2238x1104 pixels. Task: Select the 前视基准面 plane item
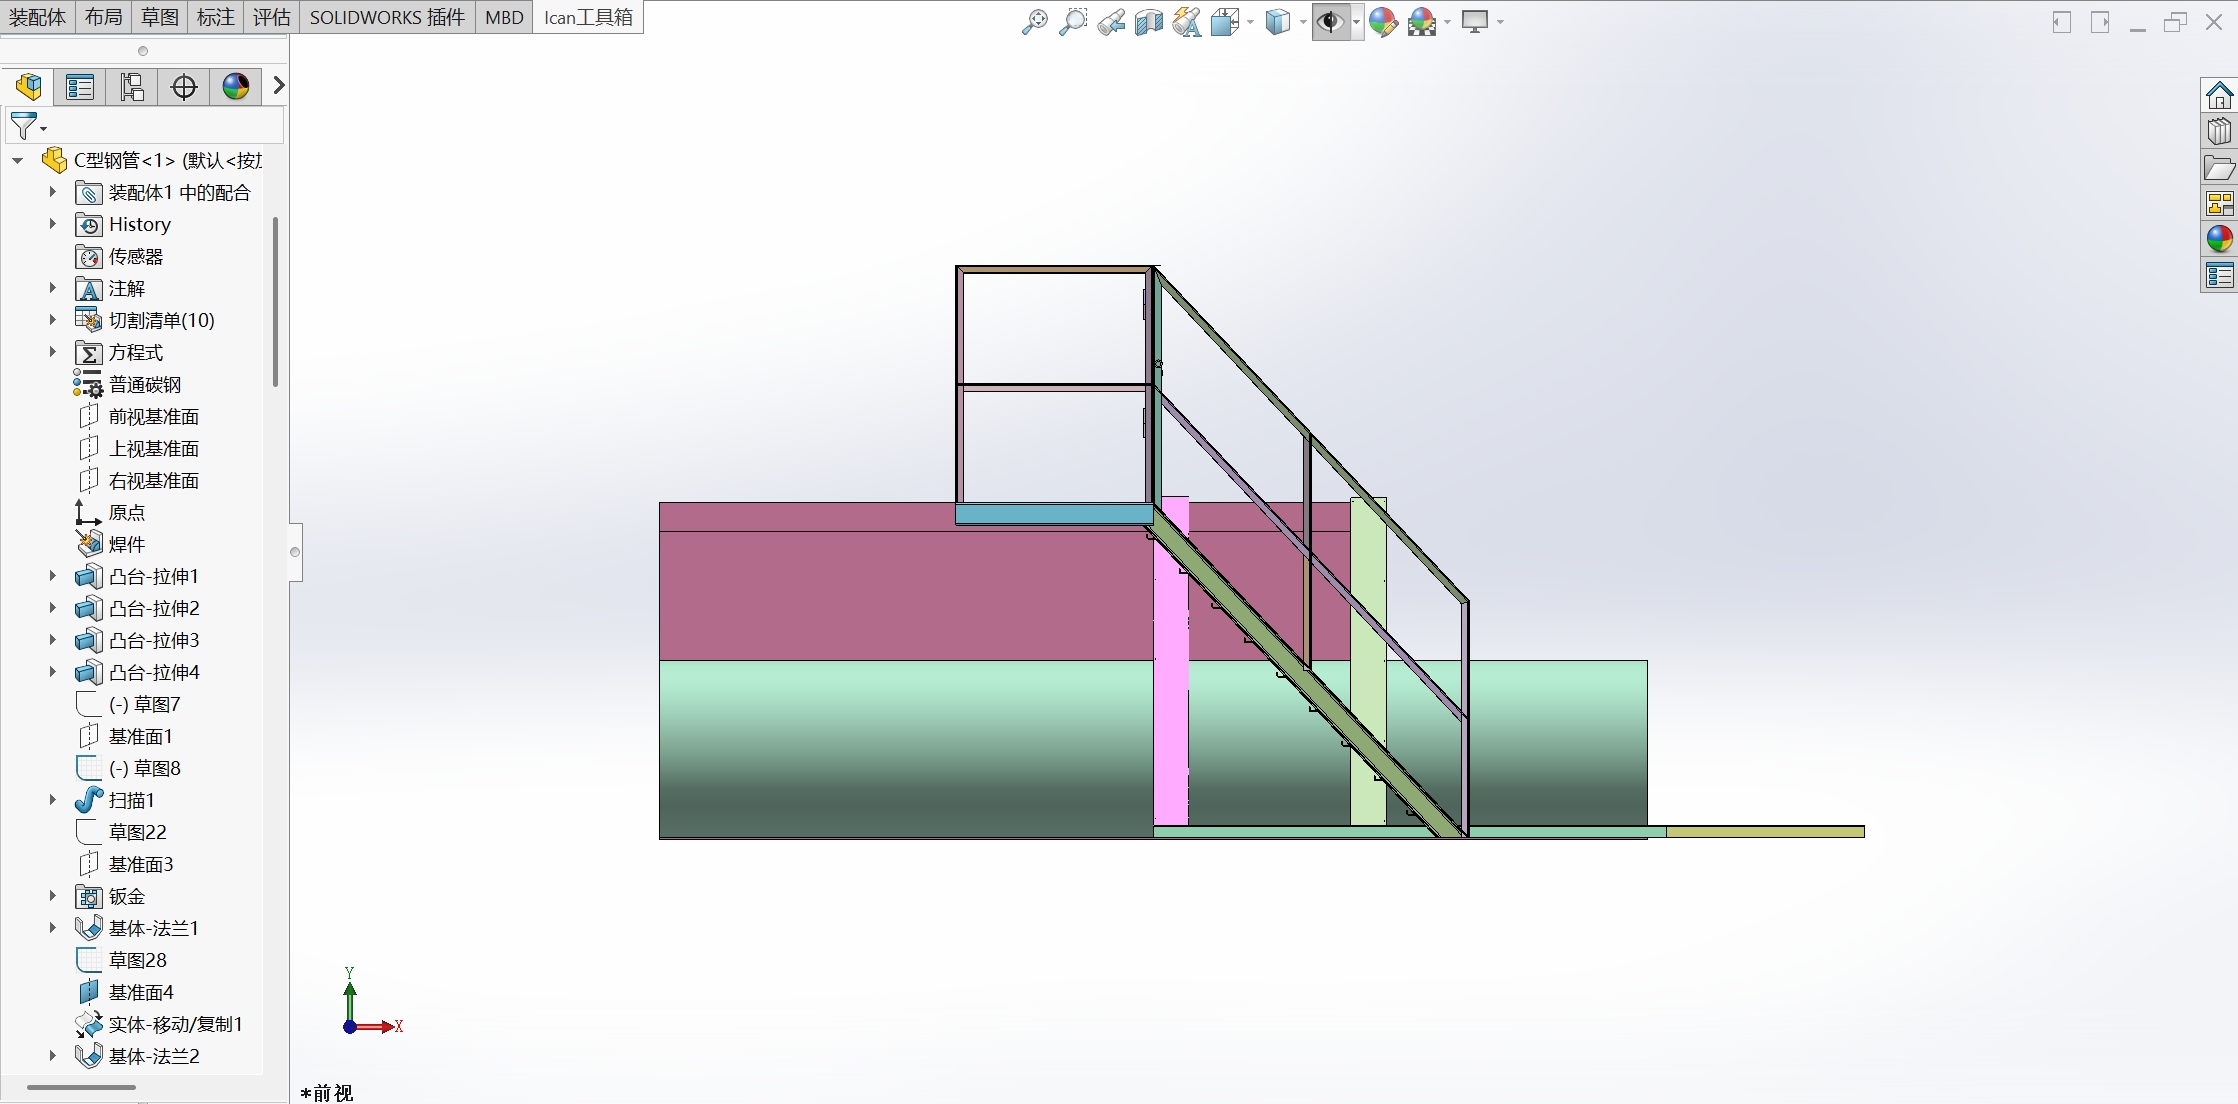coord(153,416)
